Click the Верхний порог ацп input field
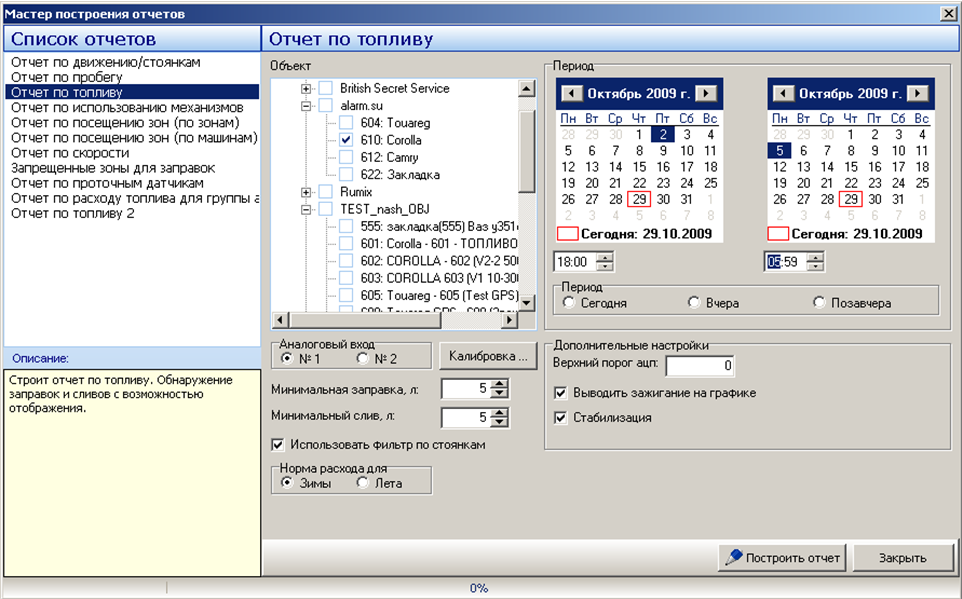962x599 pixels. click(699, 366)
